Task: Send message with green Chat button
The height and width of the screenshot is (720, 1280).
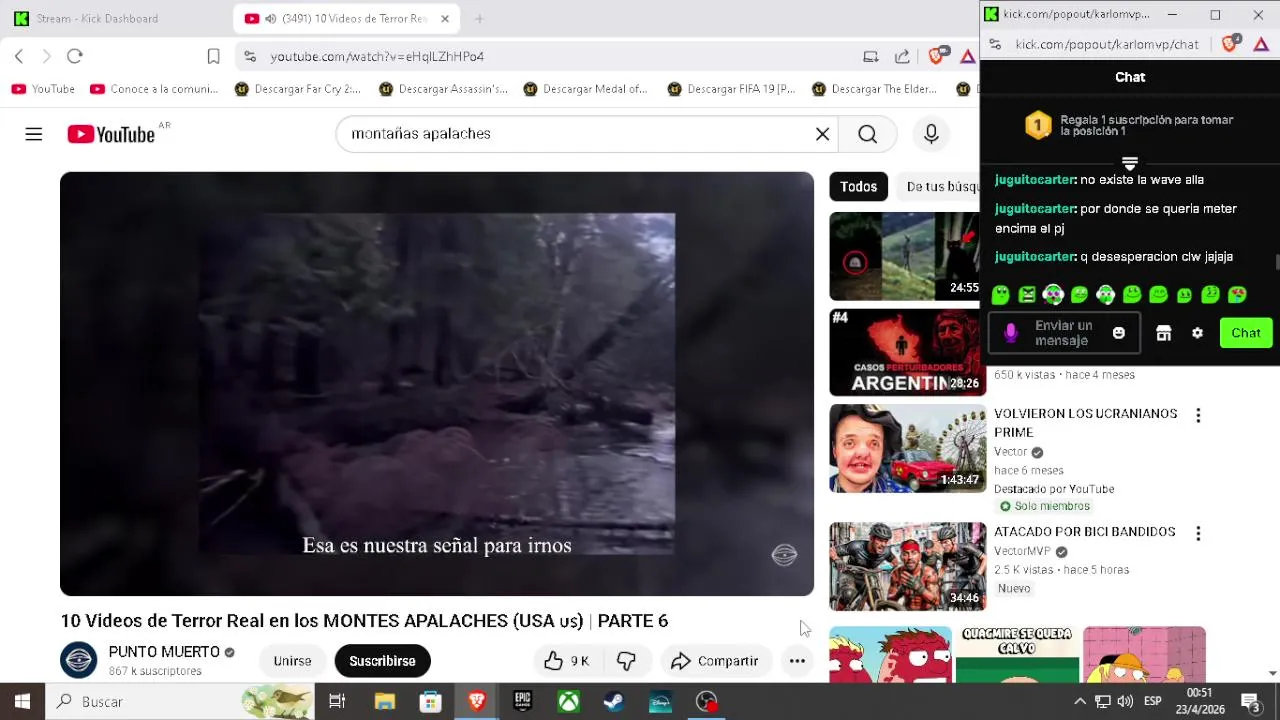Action: (x=1246, y=333)
